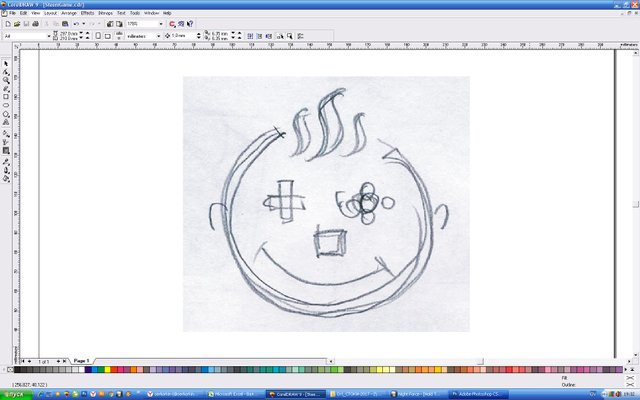Click the Print icon
The height and width of the screenshot is (400, 640).
click(36, 24)
